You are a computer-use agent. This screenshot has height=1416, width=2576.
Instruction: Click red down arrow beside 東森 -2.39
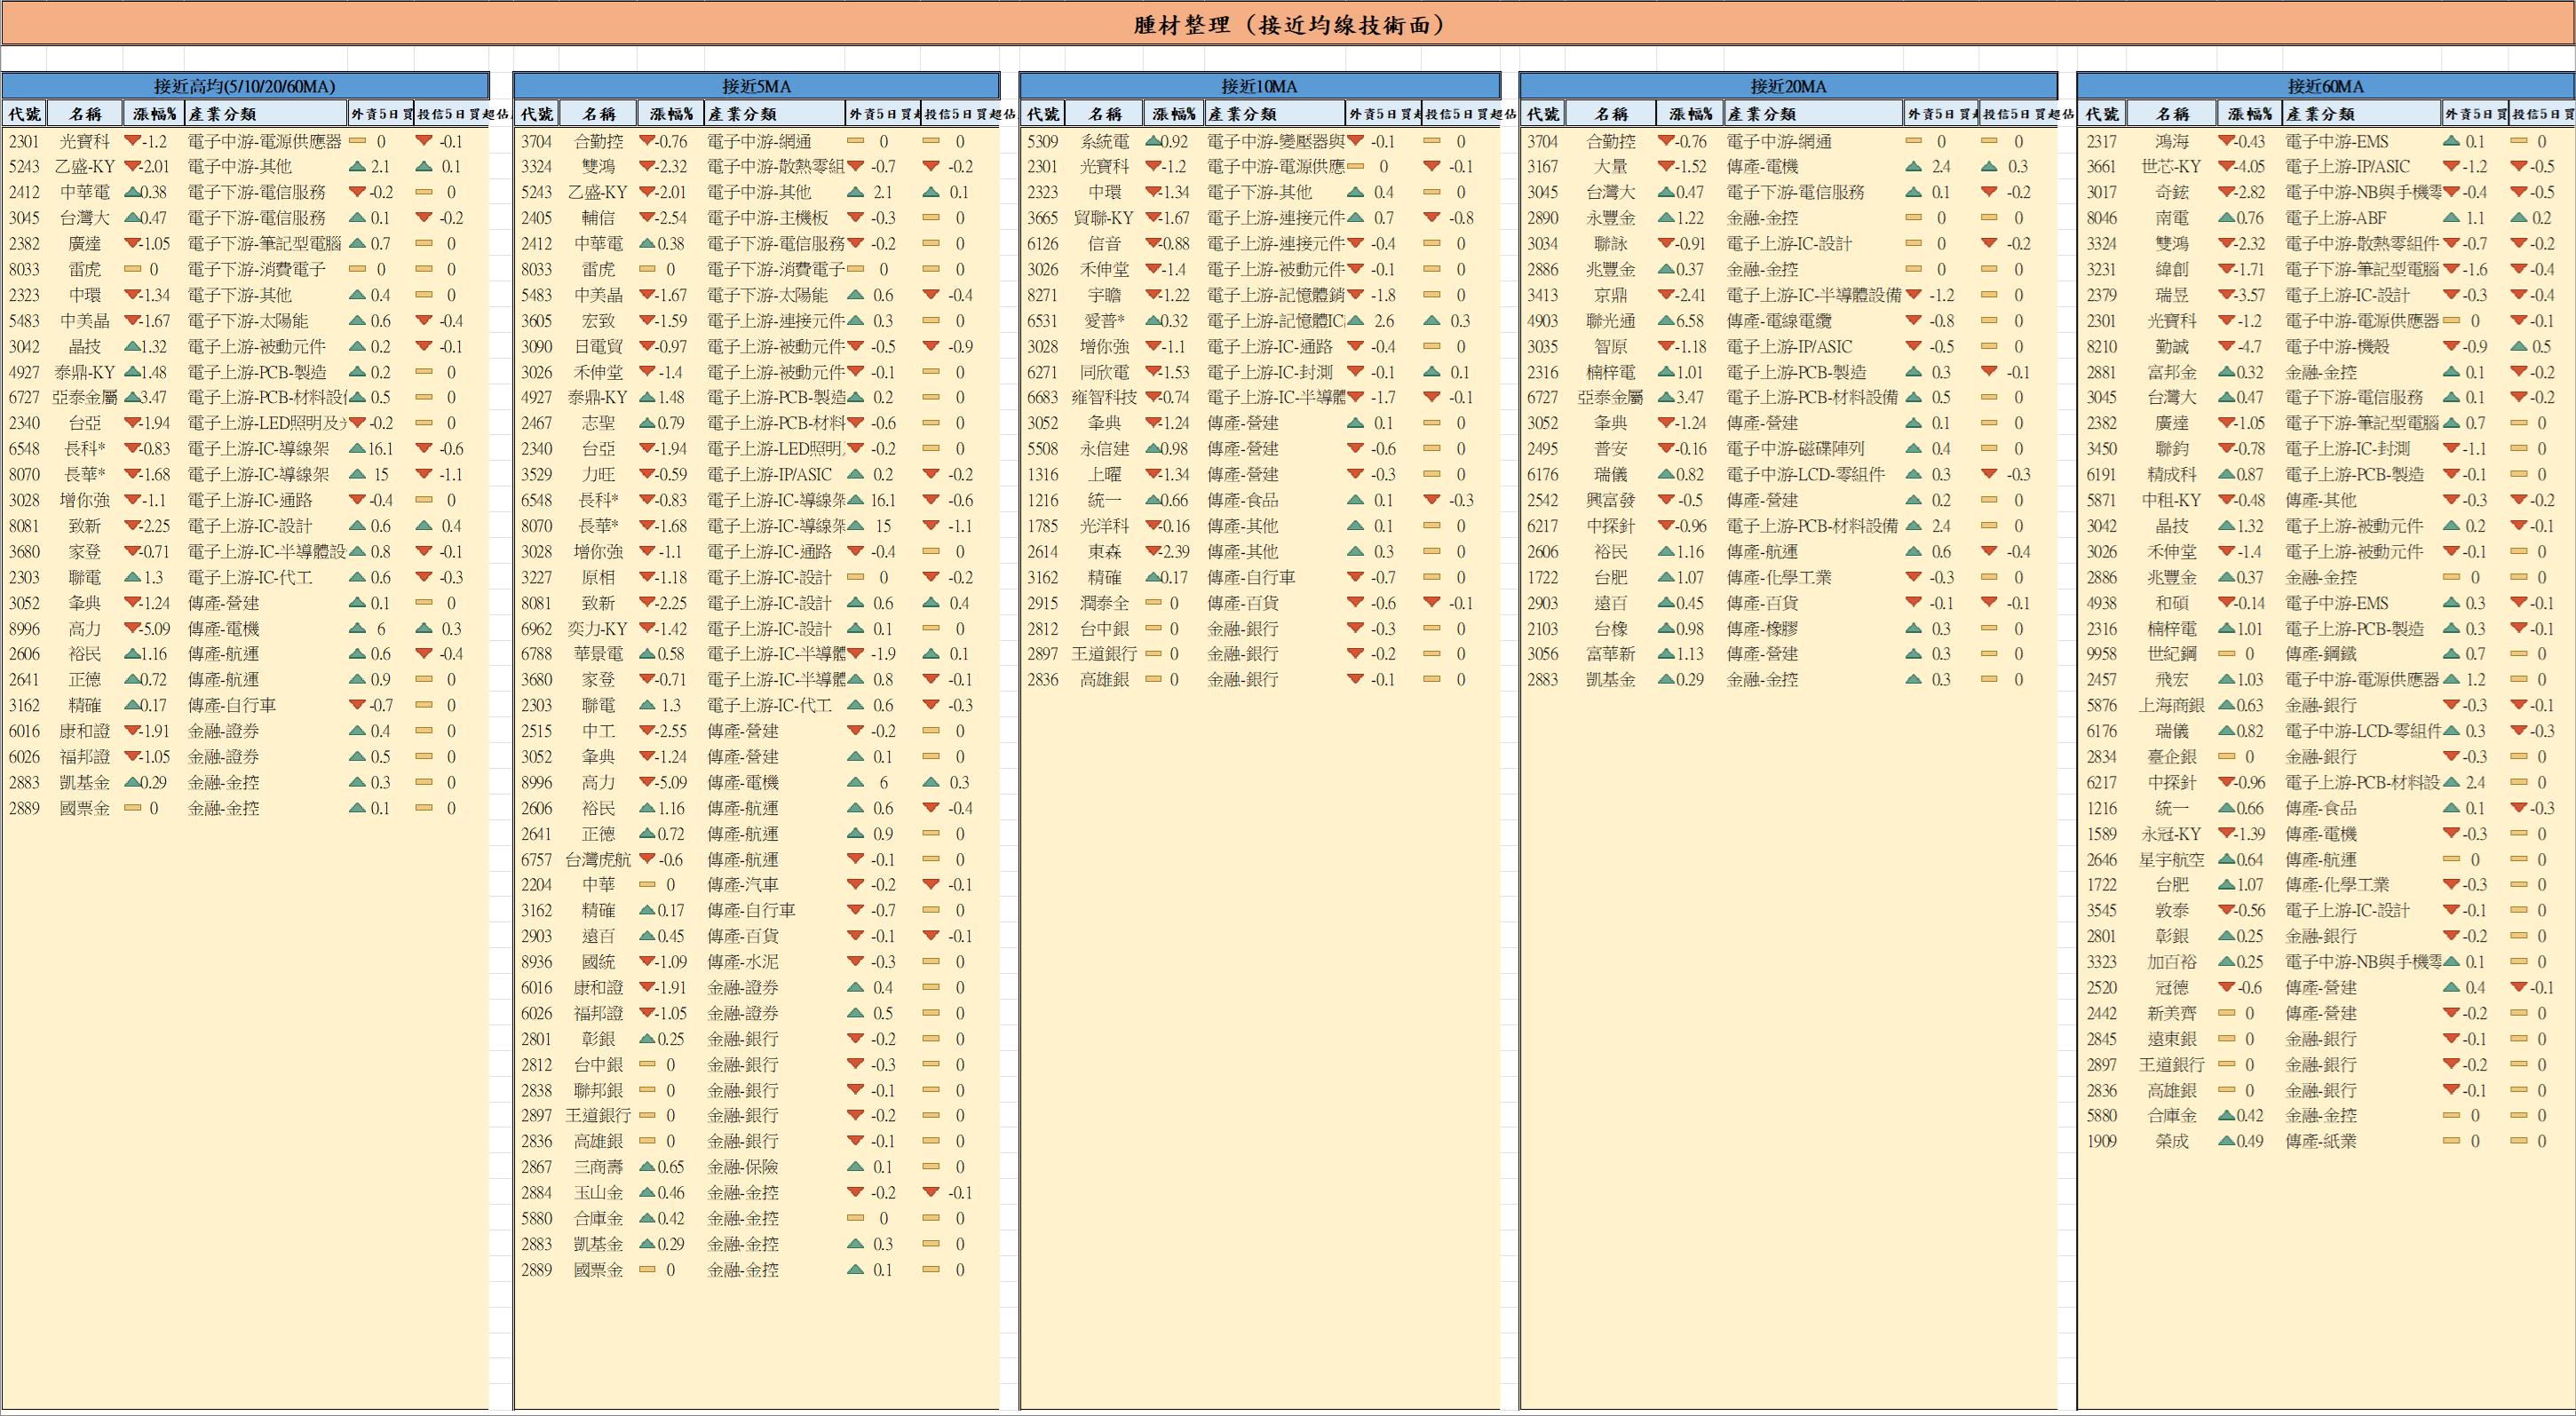click(1153, 552)
